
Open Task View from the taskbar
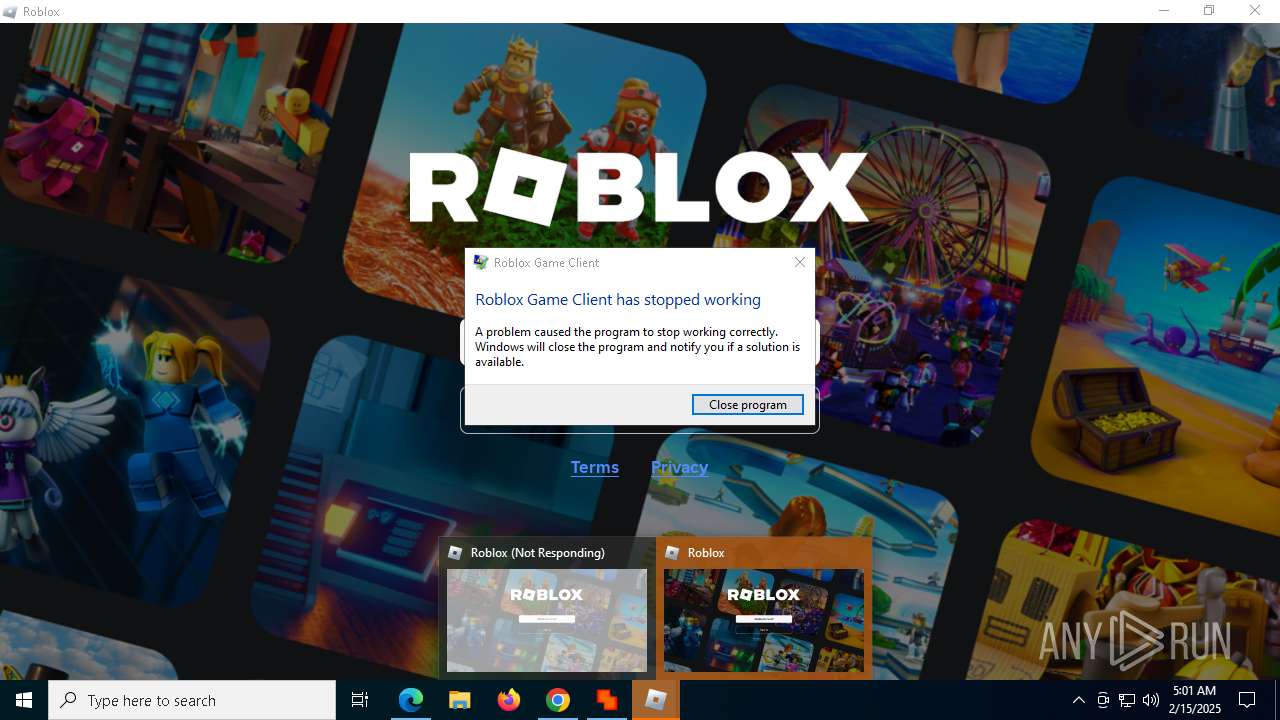click(x=360, y=700)
